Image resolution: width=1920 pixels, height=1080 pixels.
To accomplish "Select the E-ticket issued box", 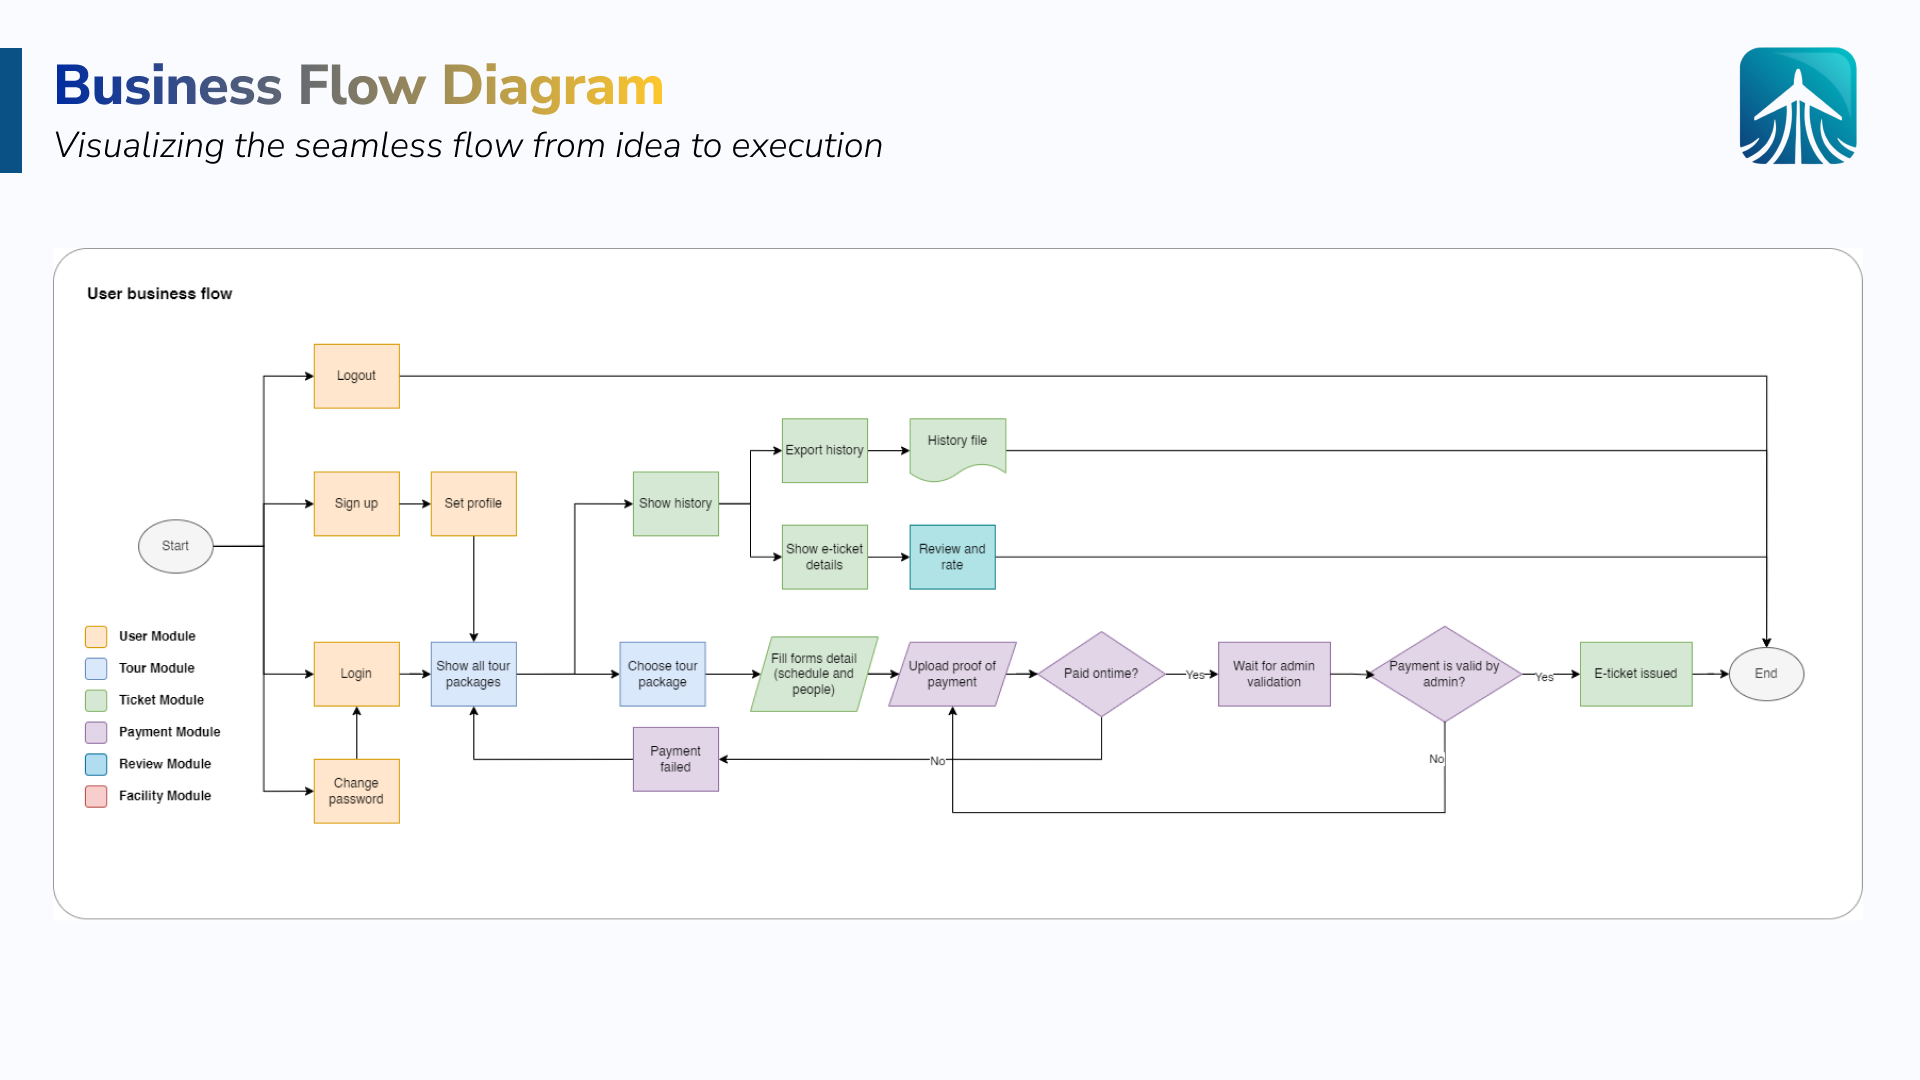I will (x=1636, y=674).
